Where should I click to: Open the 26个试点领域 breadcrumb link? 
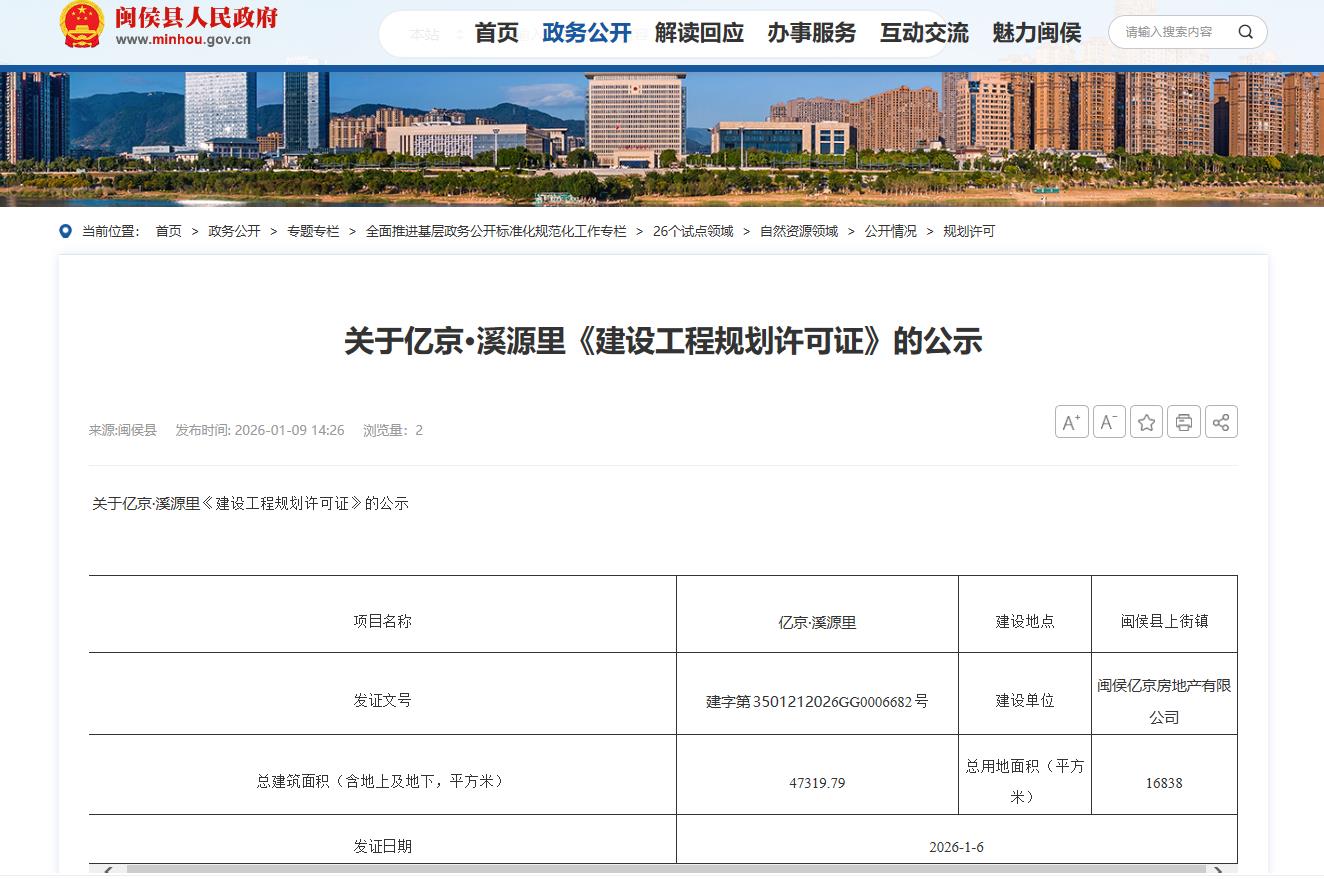coord(693,232)
